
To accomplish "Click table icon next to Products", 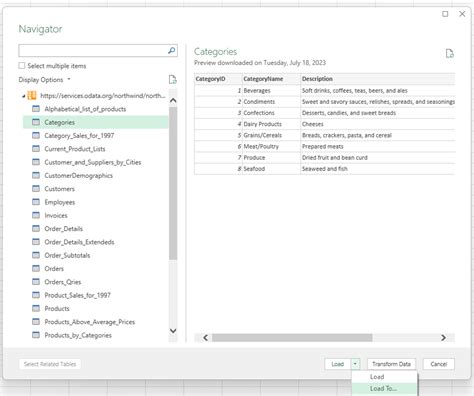I will tap(36, 308).
